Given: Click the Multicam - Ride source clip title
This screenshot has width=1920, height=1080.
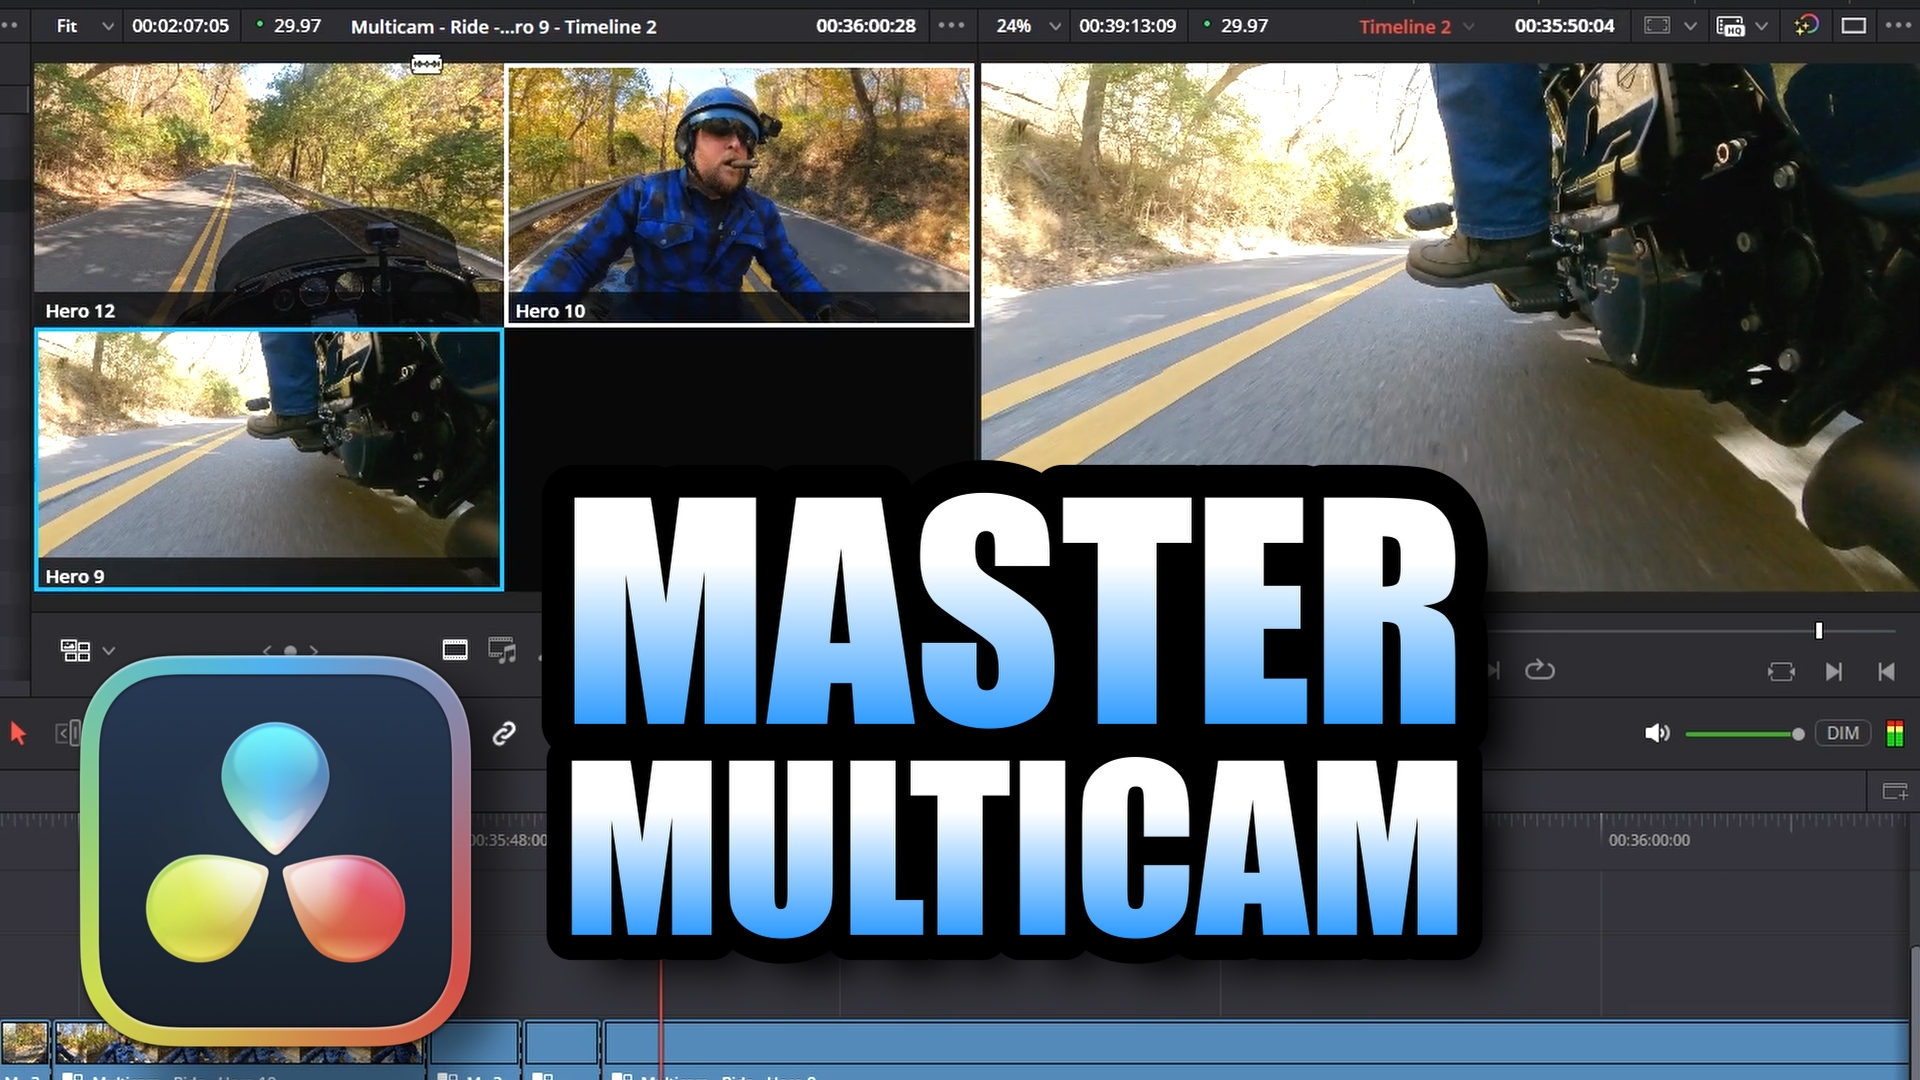Looking at the screenshot, I should click(503, 27).
